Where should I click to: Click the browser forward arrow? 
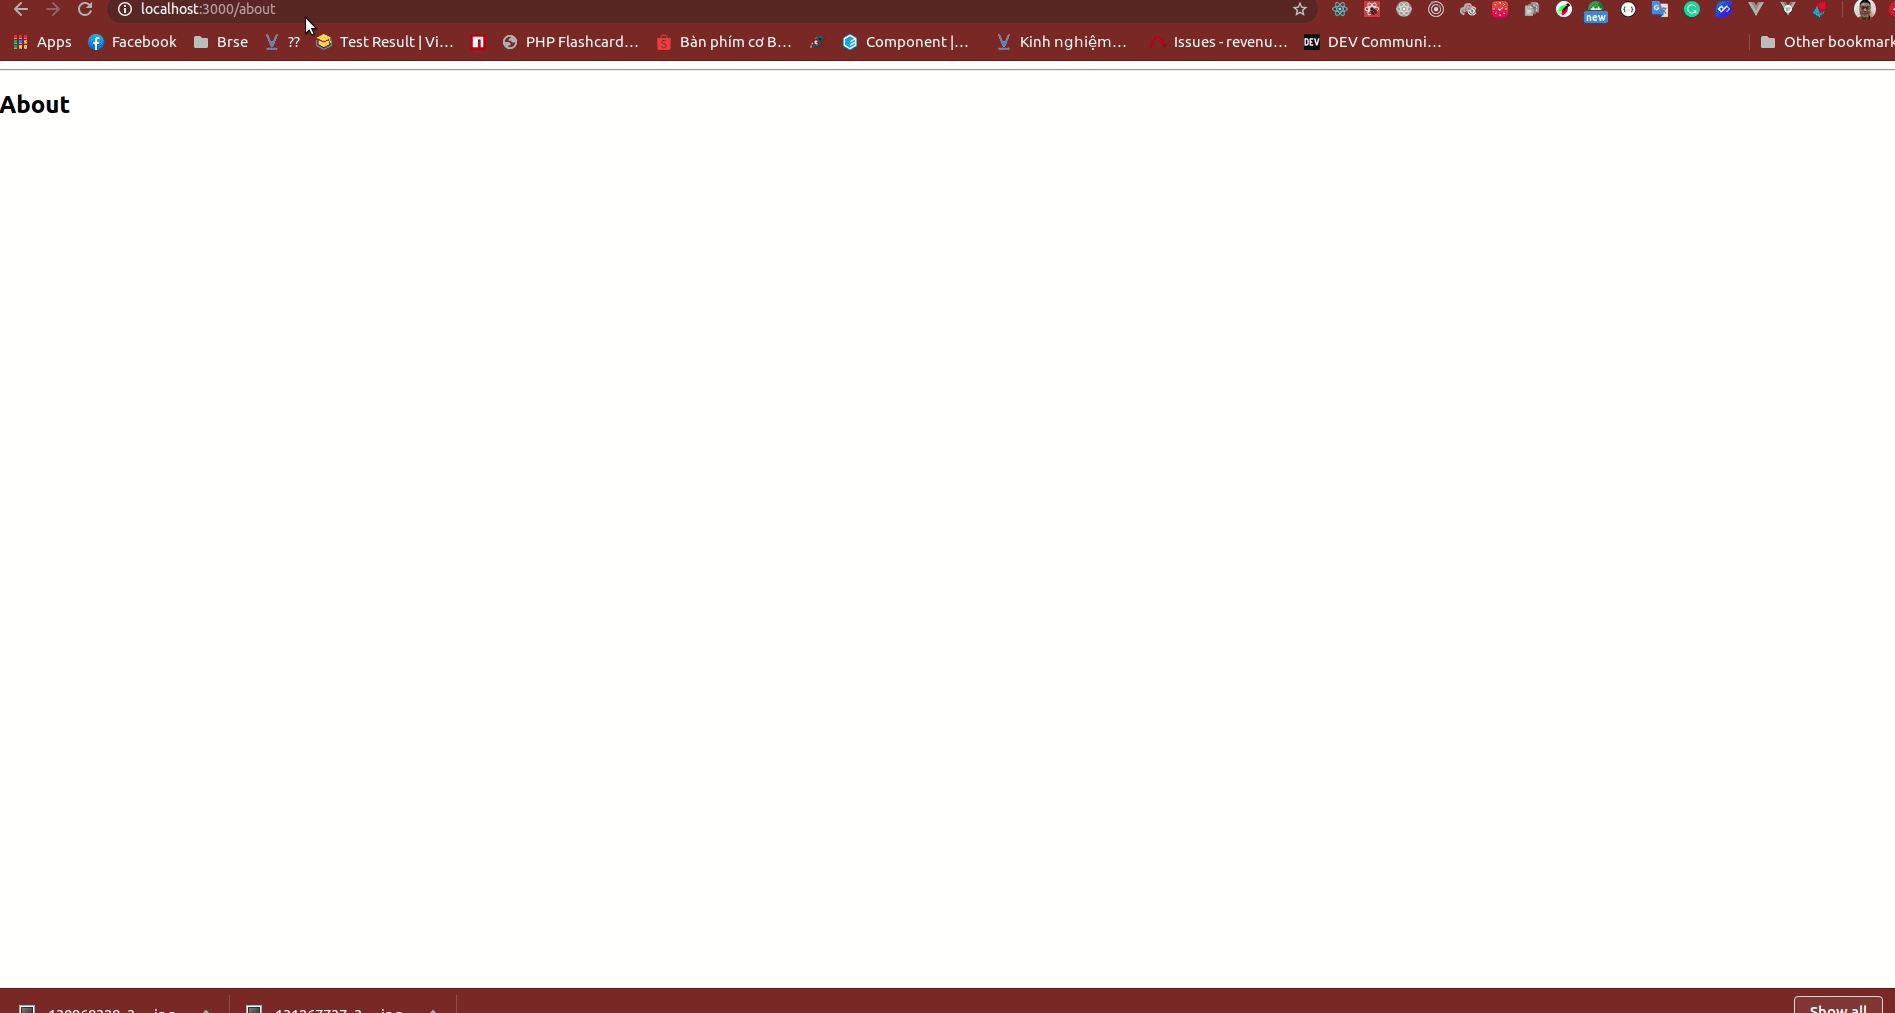tap(53, 9)
